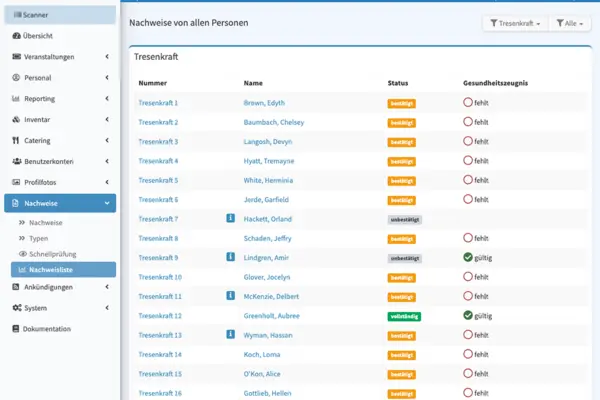Click the Schnellprüfung eye icon
600x400 pixels.
(x=23, y=254)
